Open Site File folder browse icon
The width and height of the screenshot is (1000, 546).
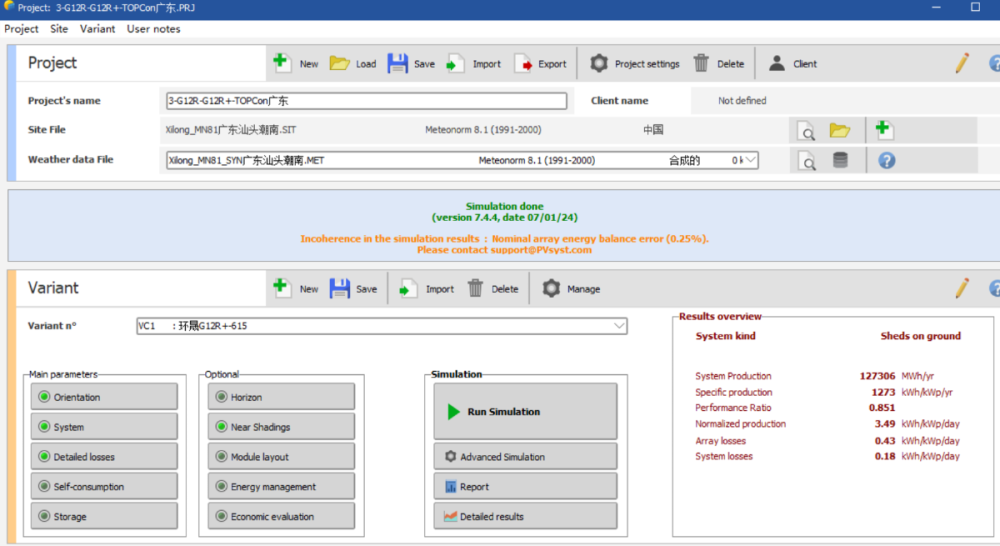click(x=839, y=131)
